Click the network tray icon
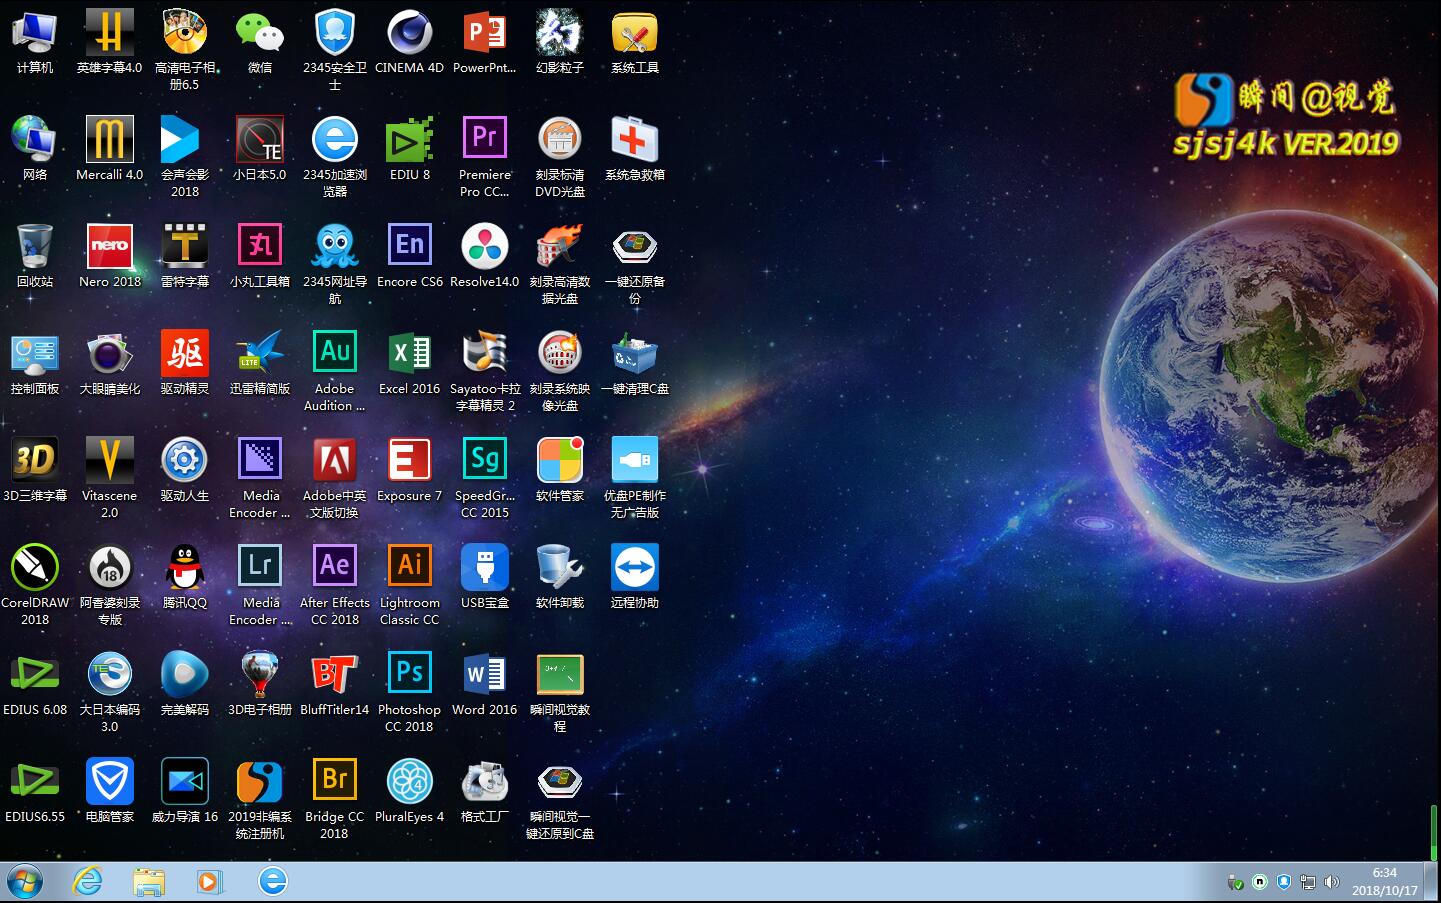 [x=1308, y=882]
